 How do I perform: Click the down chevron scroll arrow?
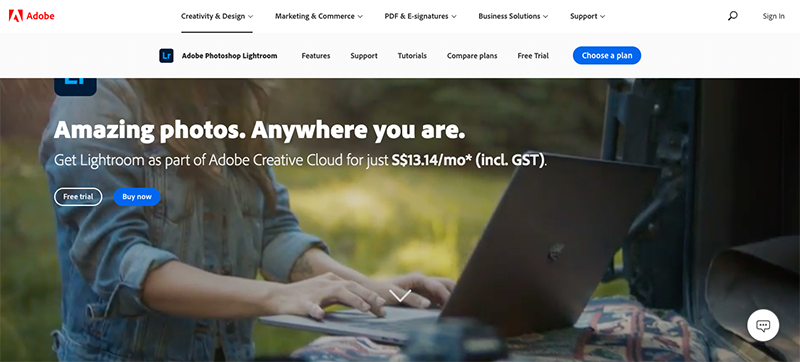[x=400, y=295]
